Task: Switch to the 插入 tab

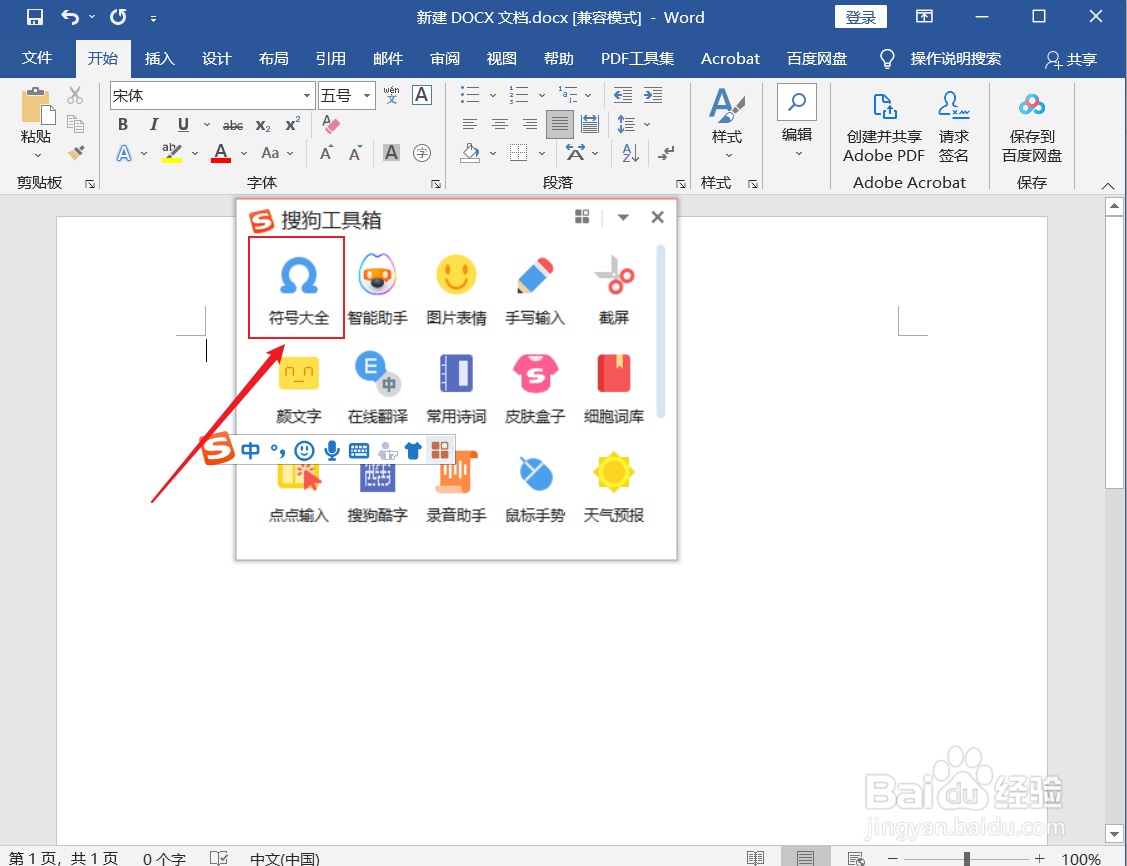Action: (x=160, y=59)
